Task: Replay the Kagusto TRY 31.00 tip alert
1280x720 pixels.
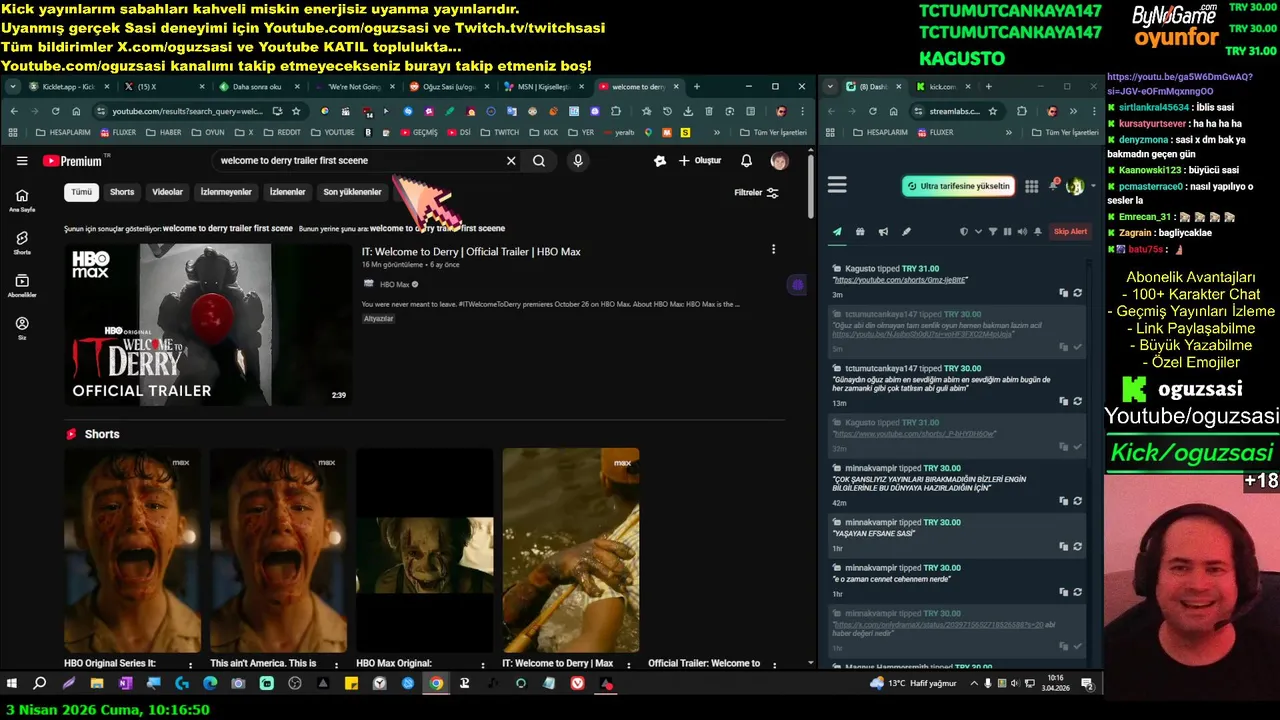Action: point(1077,293)
